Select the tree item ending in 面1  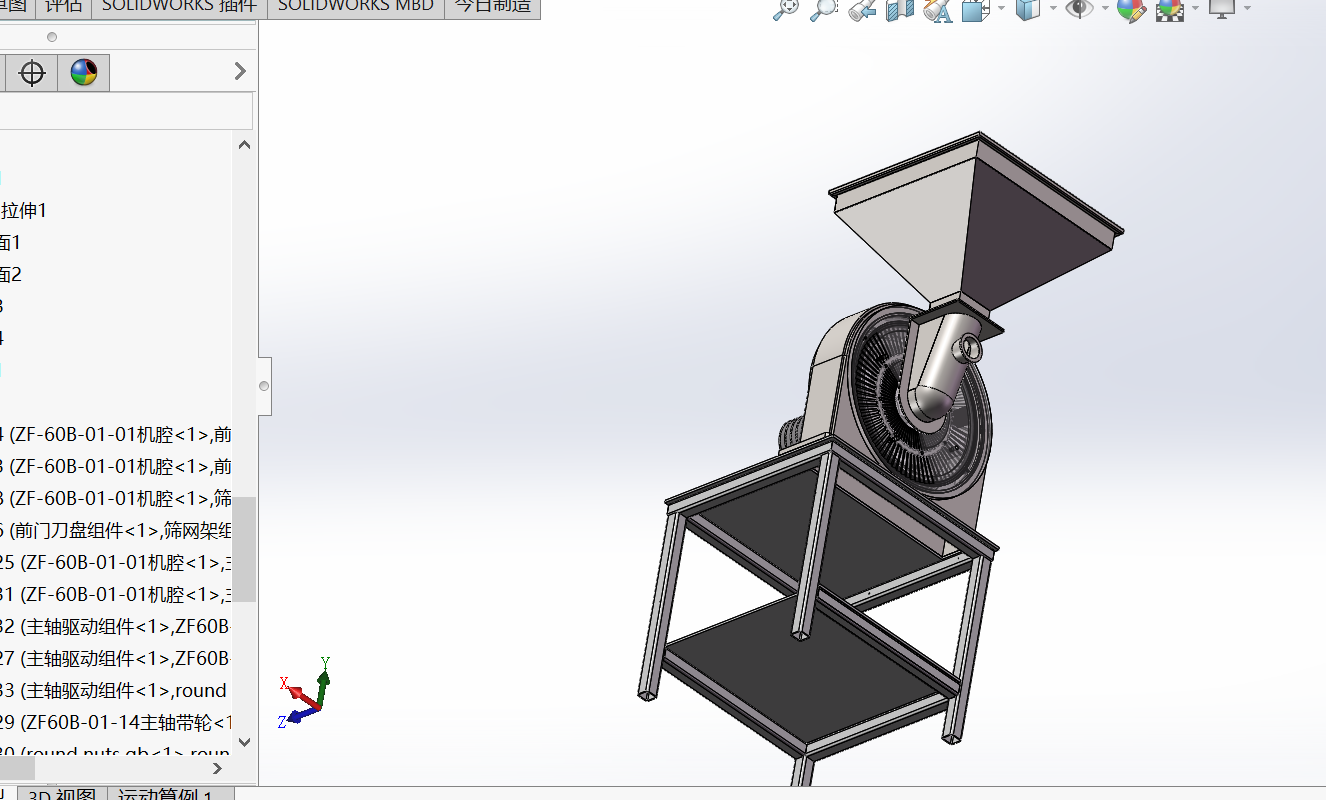[10, 242]
